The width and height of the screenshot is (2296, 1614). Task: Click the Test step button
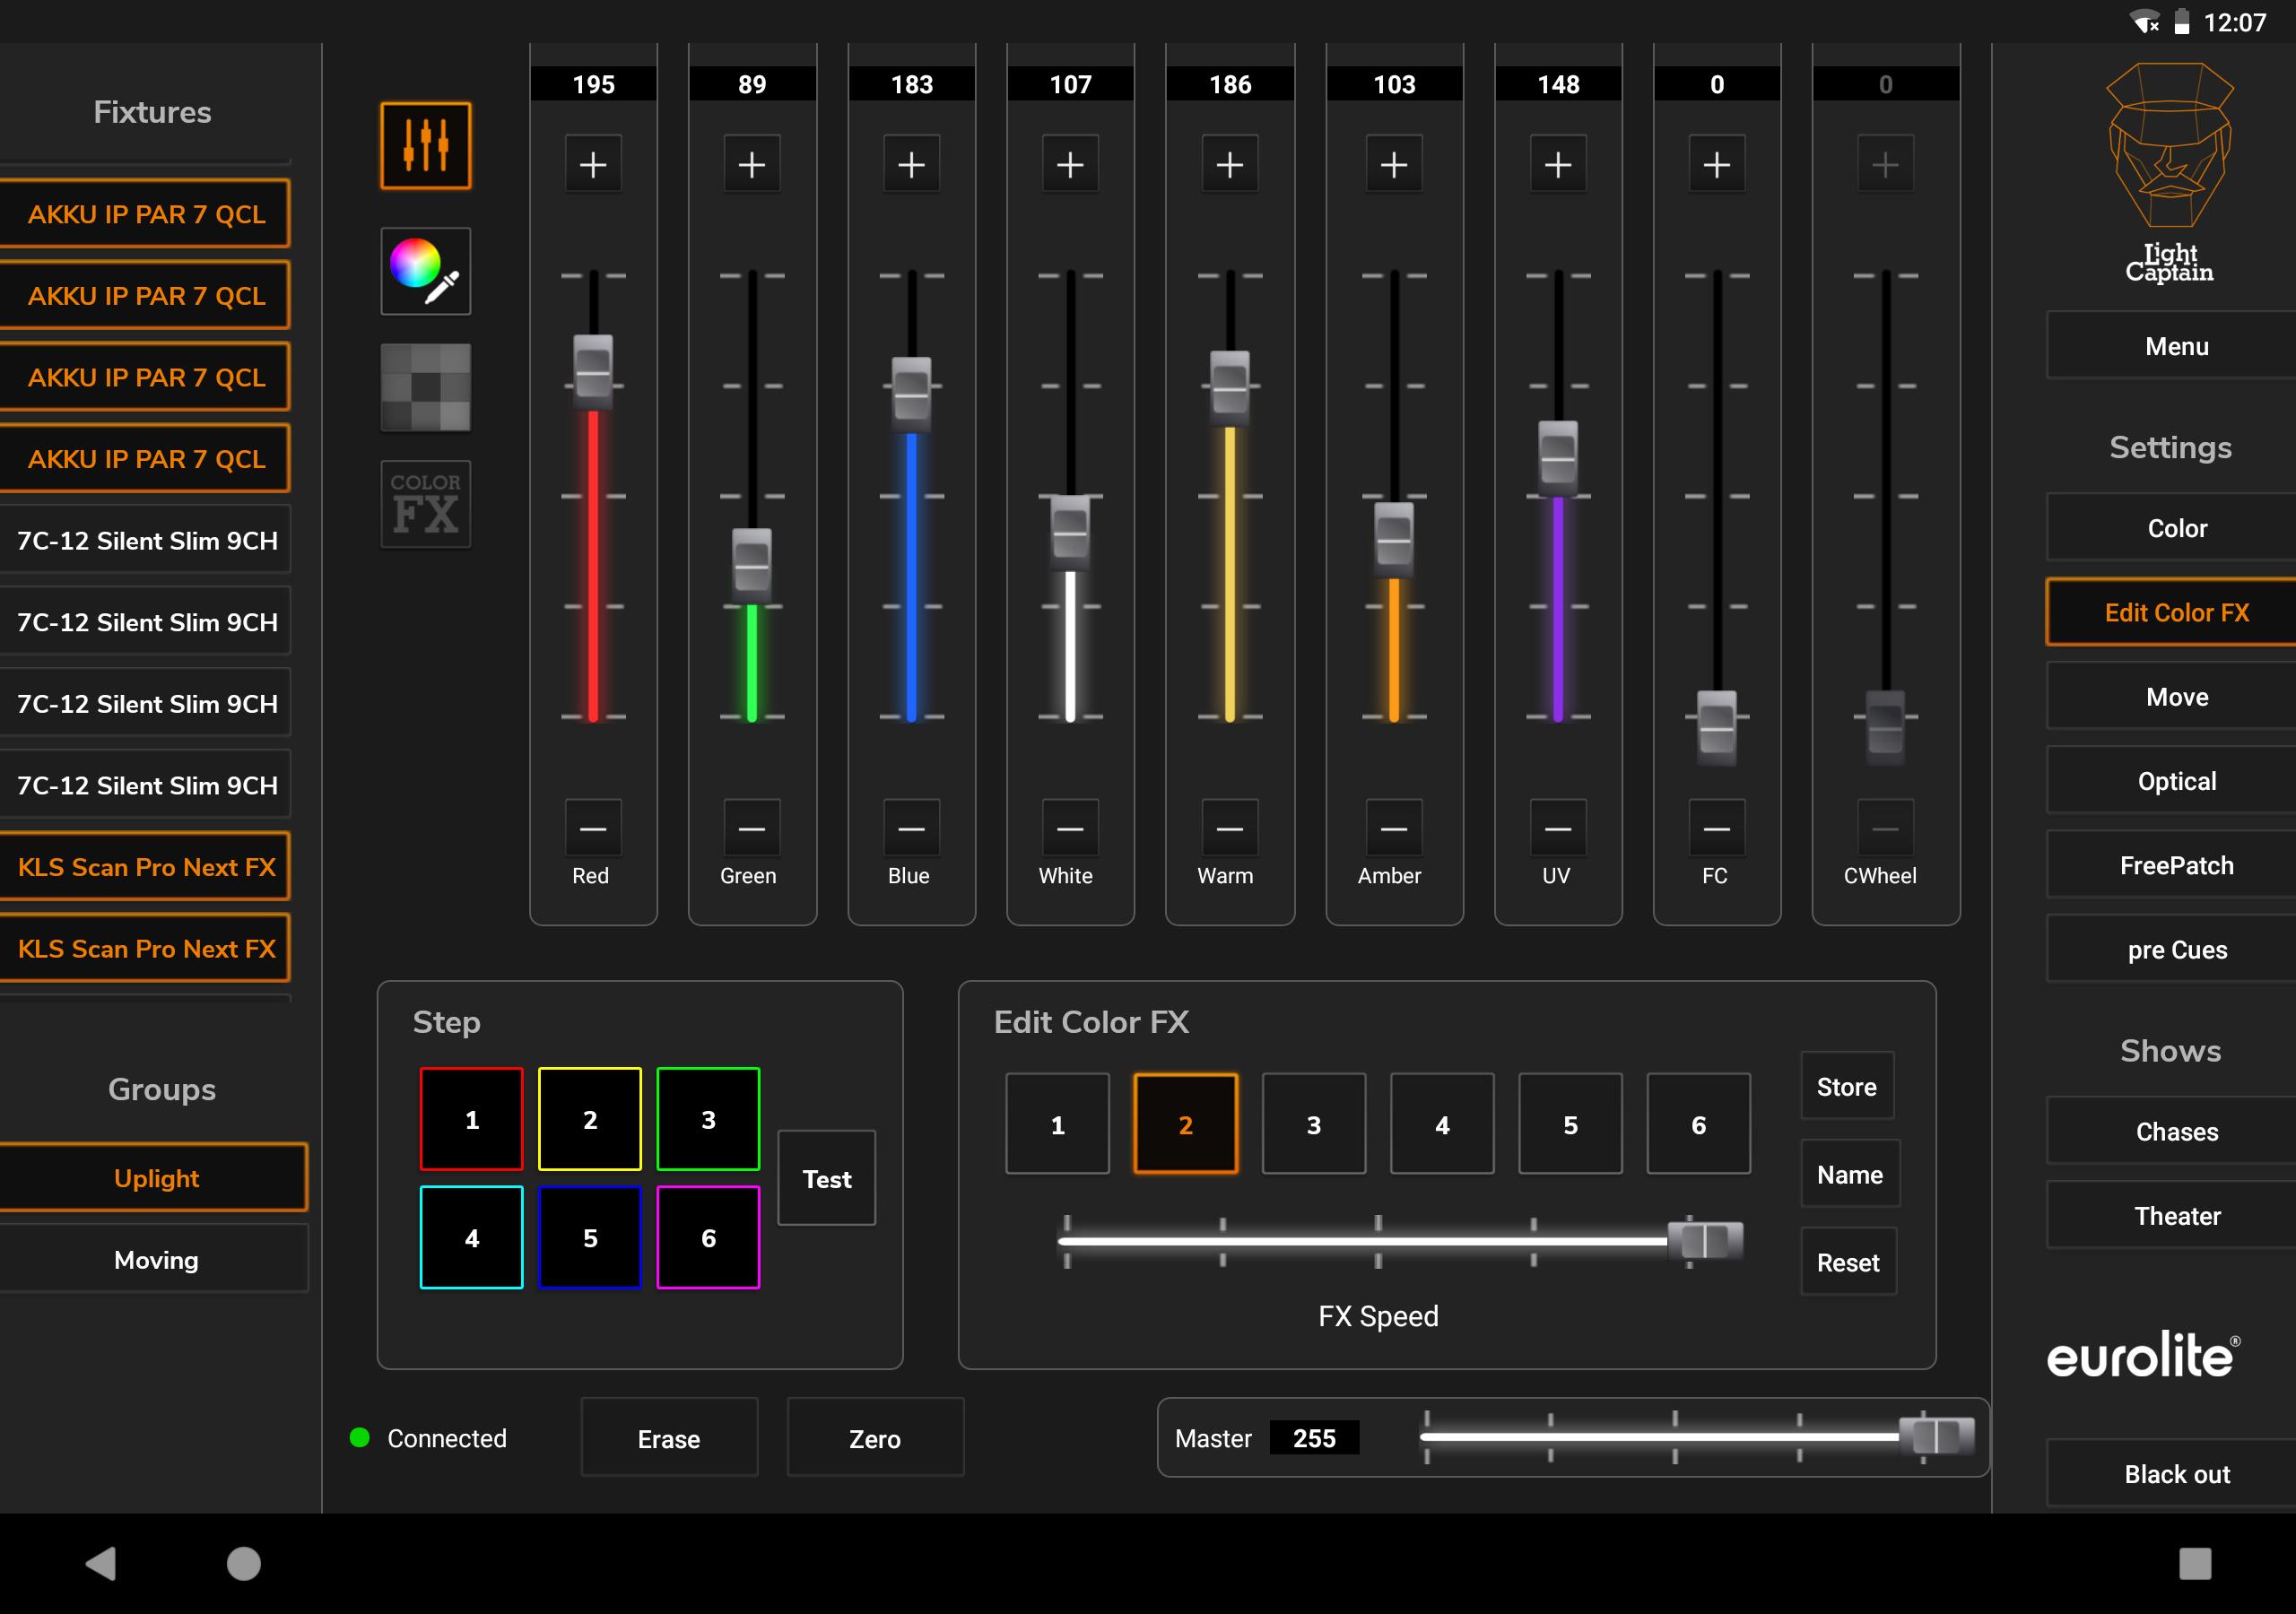click(x=827, y=1178)
